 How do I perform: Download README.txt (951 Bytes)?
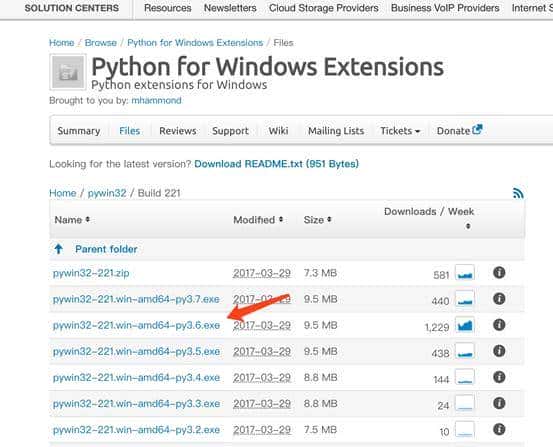tap(276, 164)
